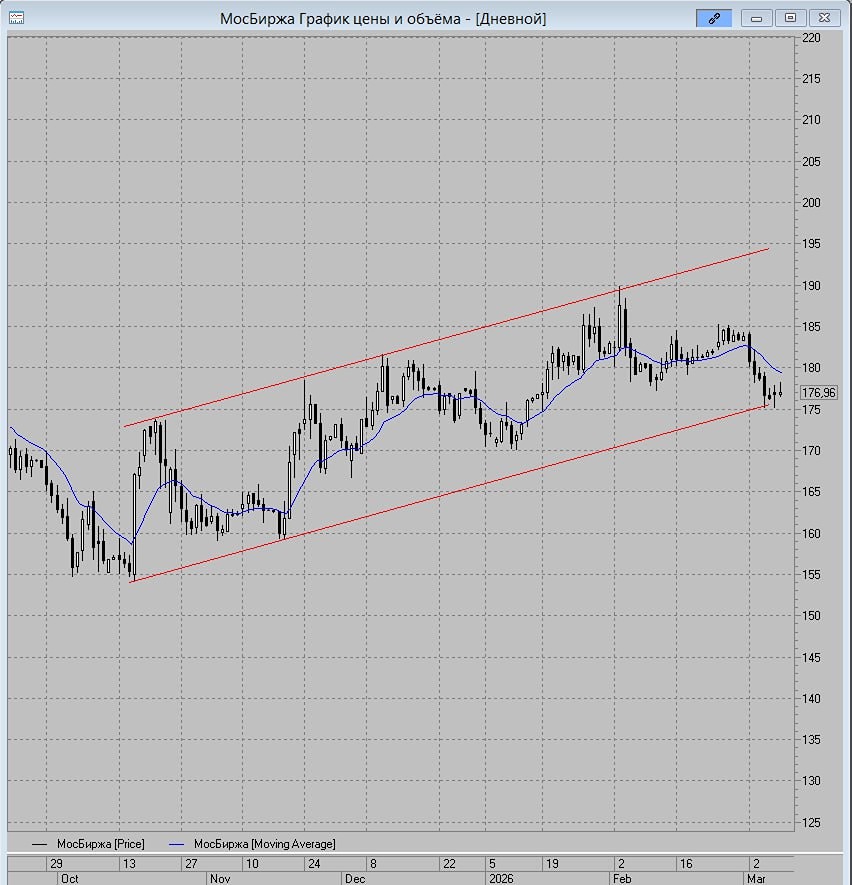Click the 195 price axis label

[811, 244]
